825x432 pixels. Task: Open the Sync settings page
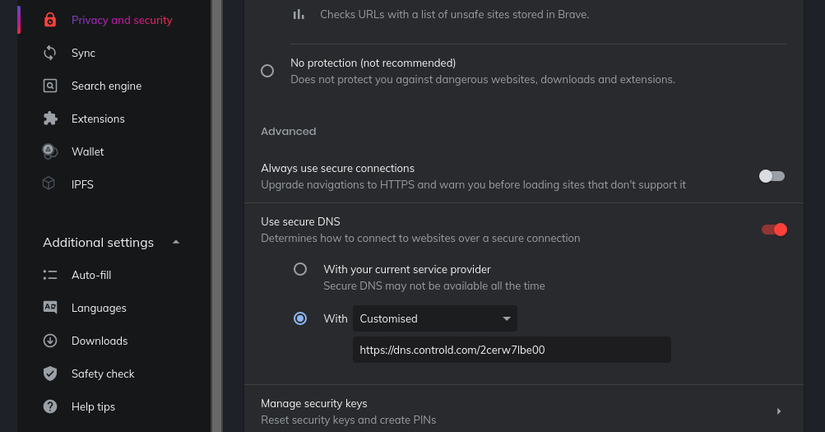tap(83, 53)
